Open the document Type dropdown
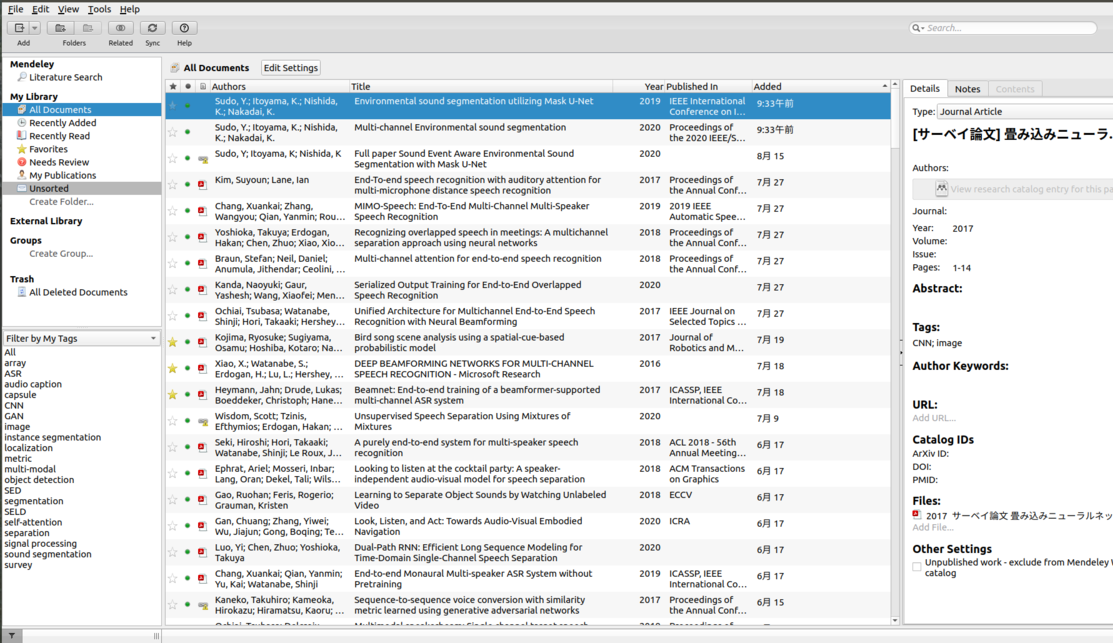Viewport: 1113px width, 643px height. 1025,111
